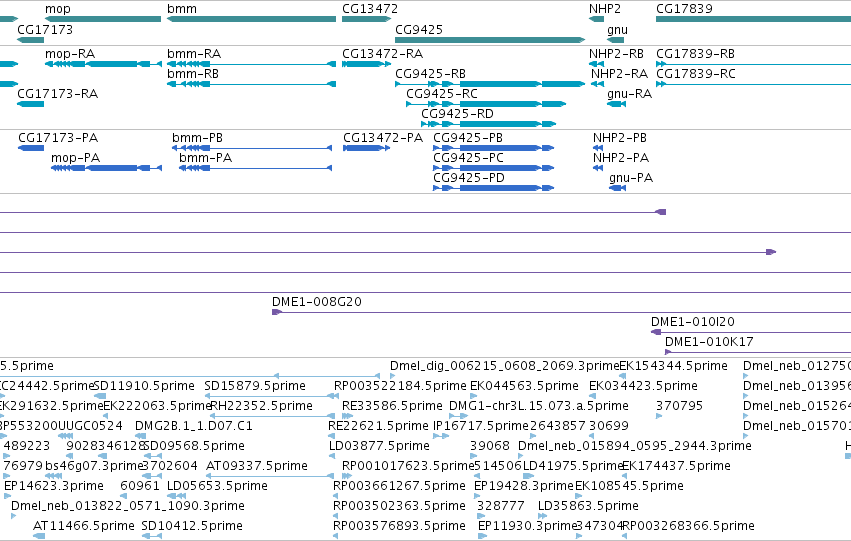The width and height of the screenshot is (851, 541).
Task: Click the CG9425-PB protein feature
Action: click(x=493, y=148)
